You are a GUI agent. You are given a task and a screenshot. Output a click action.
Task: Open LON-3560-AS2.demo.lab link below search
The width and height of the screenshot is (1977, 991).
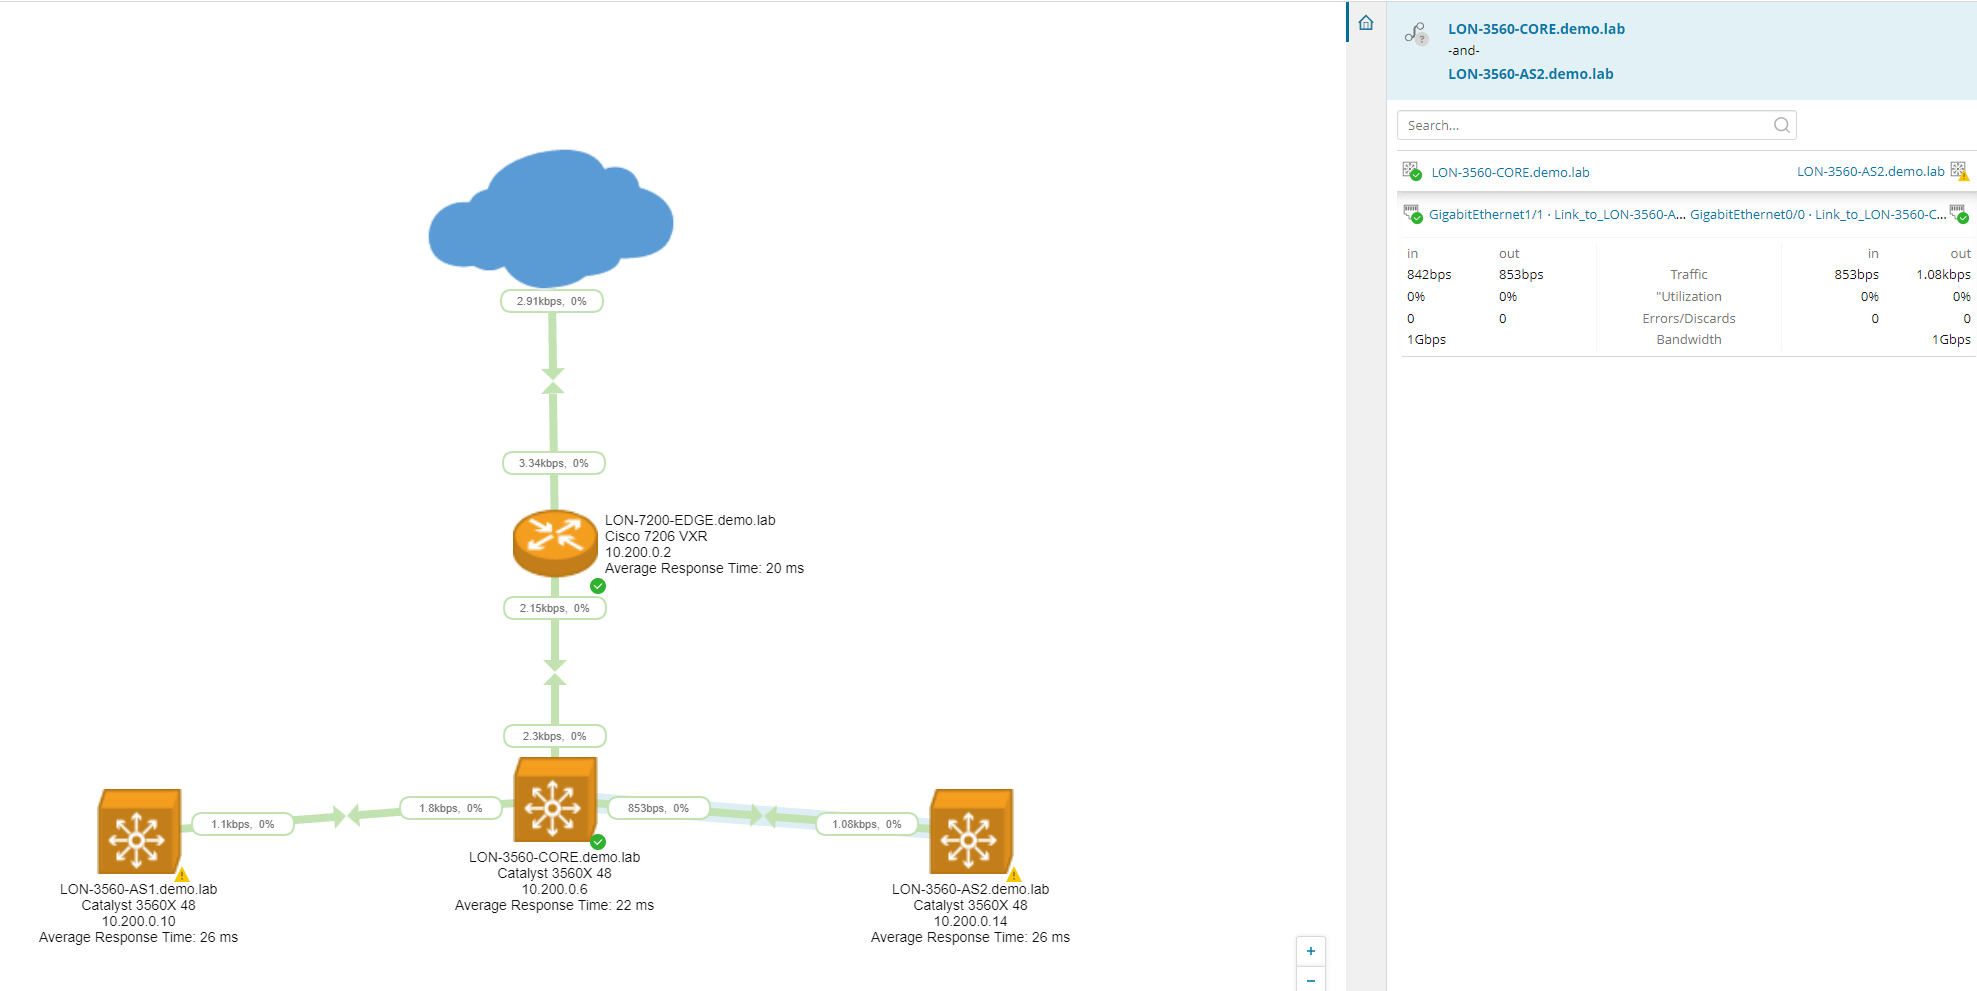coord(1870,171)
